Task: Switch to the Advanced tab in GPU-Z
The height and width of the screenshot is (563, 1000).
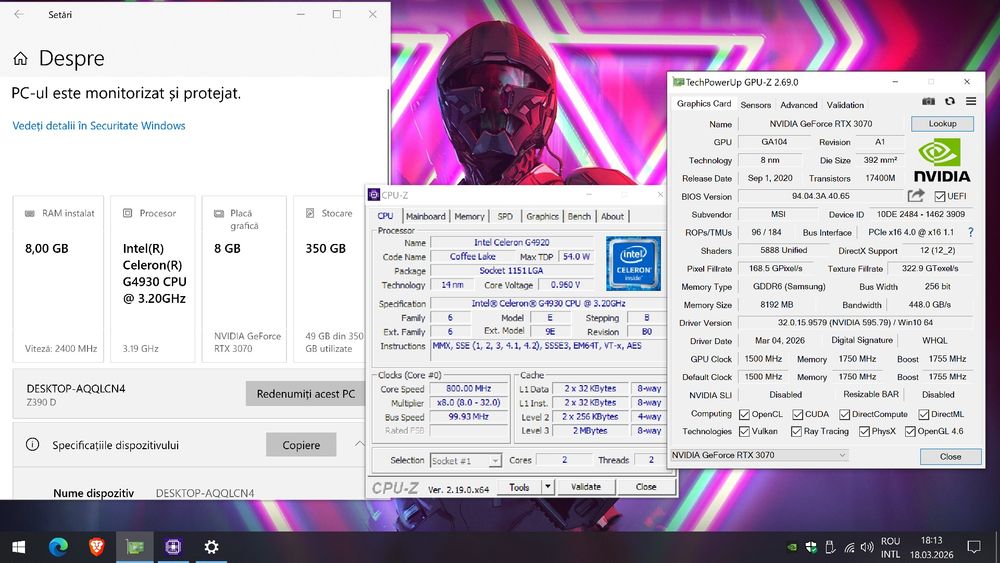Action: [798, 105]
